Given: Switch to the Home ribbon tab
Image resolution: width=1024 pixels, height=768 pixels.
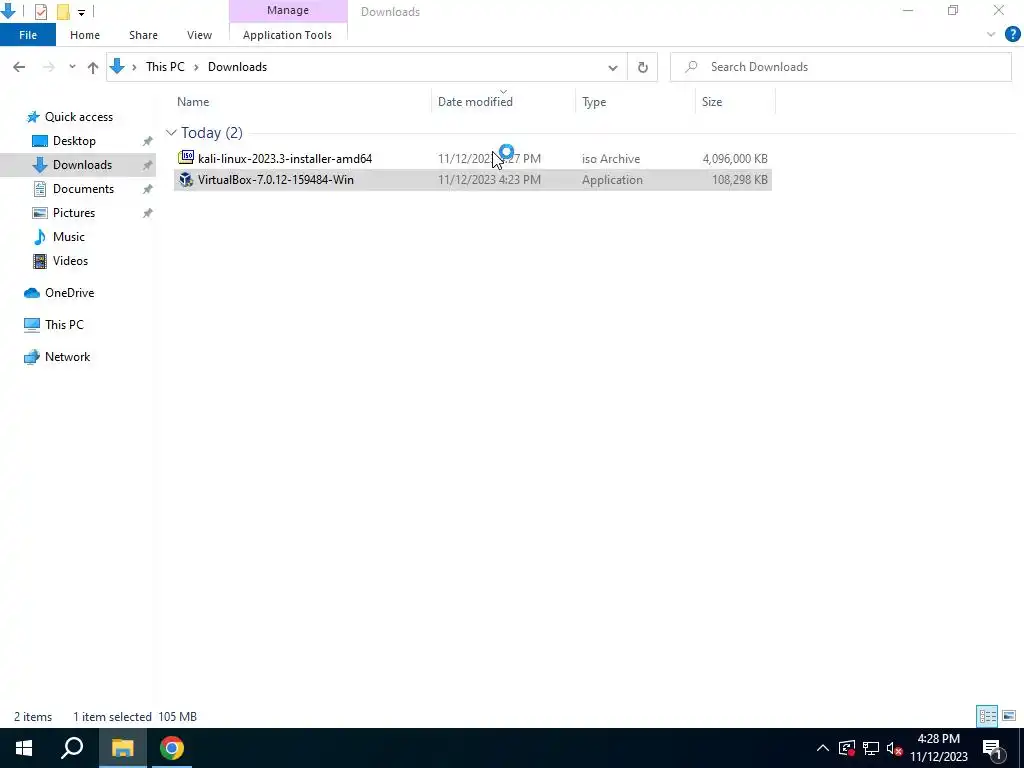Looking at the screenshot, I should point(85,35).
